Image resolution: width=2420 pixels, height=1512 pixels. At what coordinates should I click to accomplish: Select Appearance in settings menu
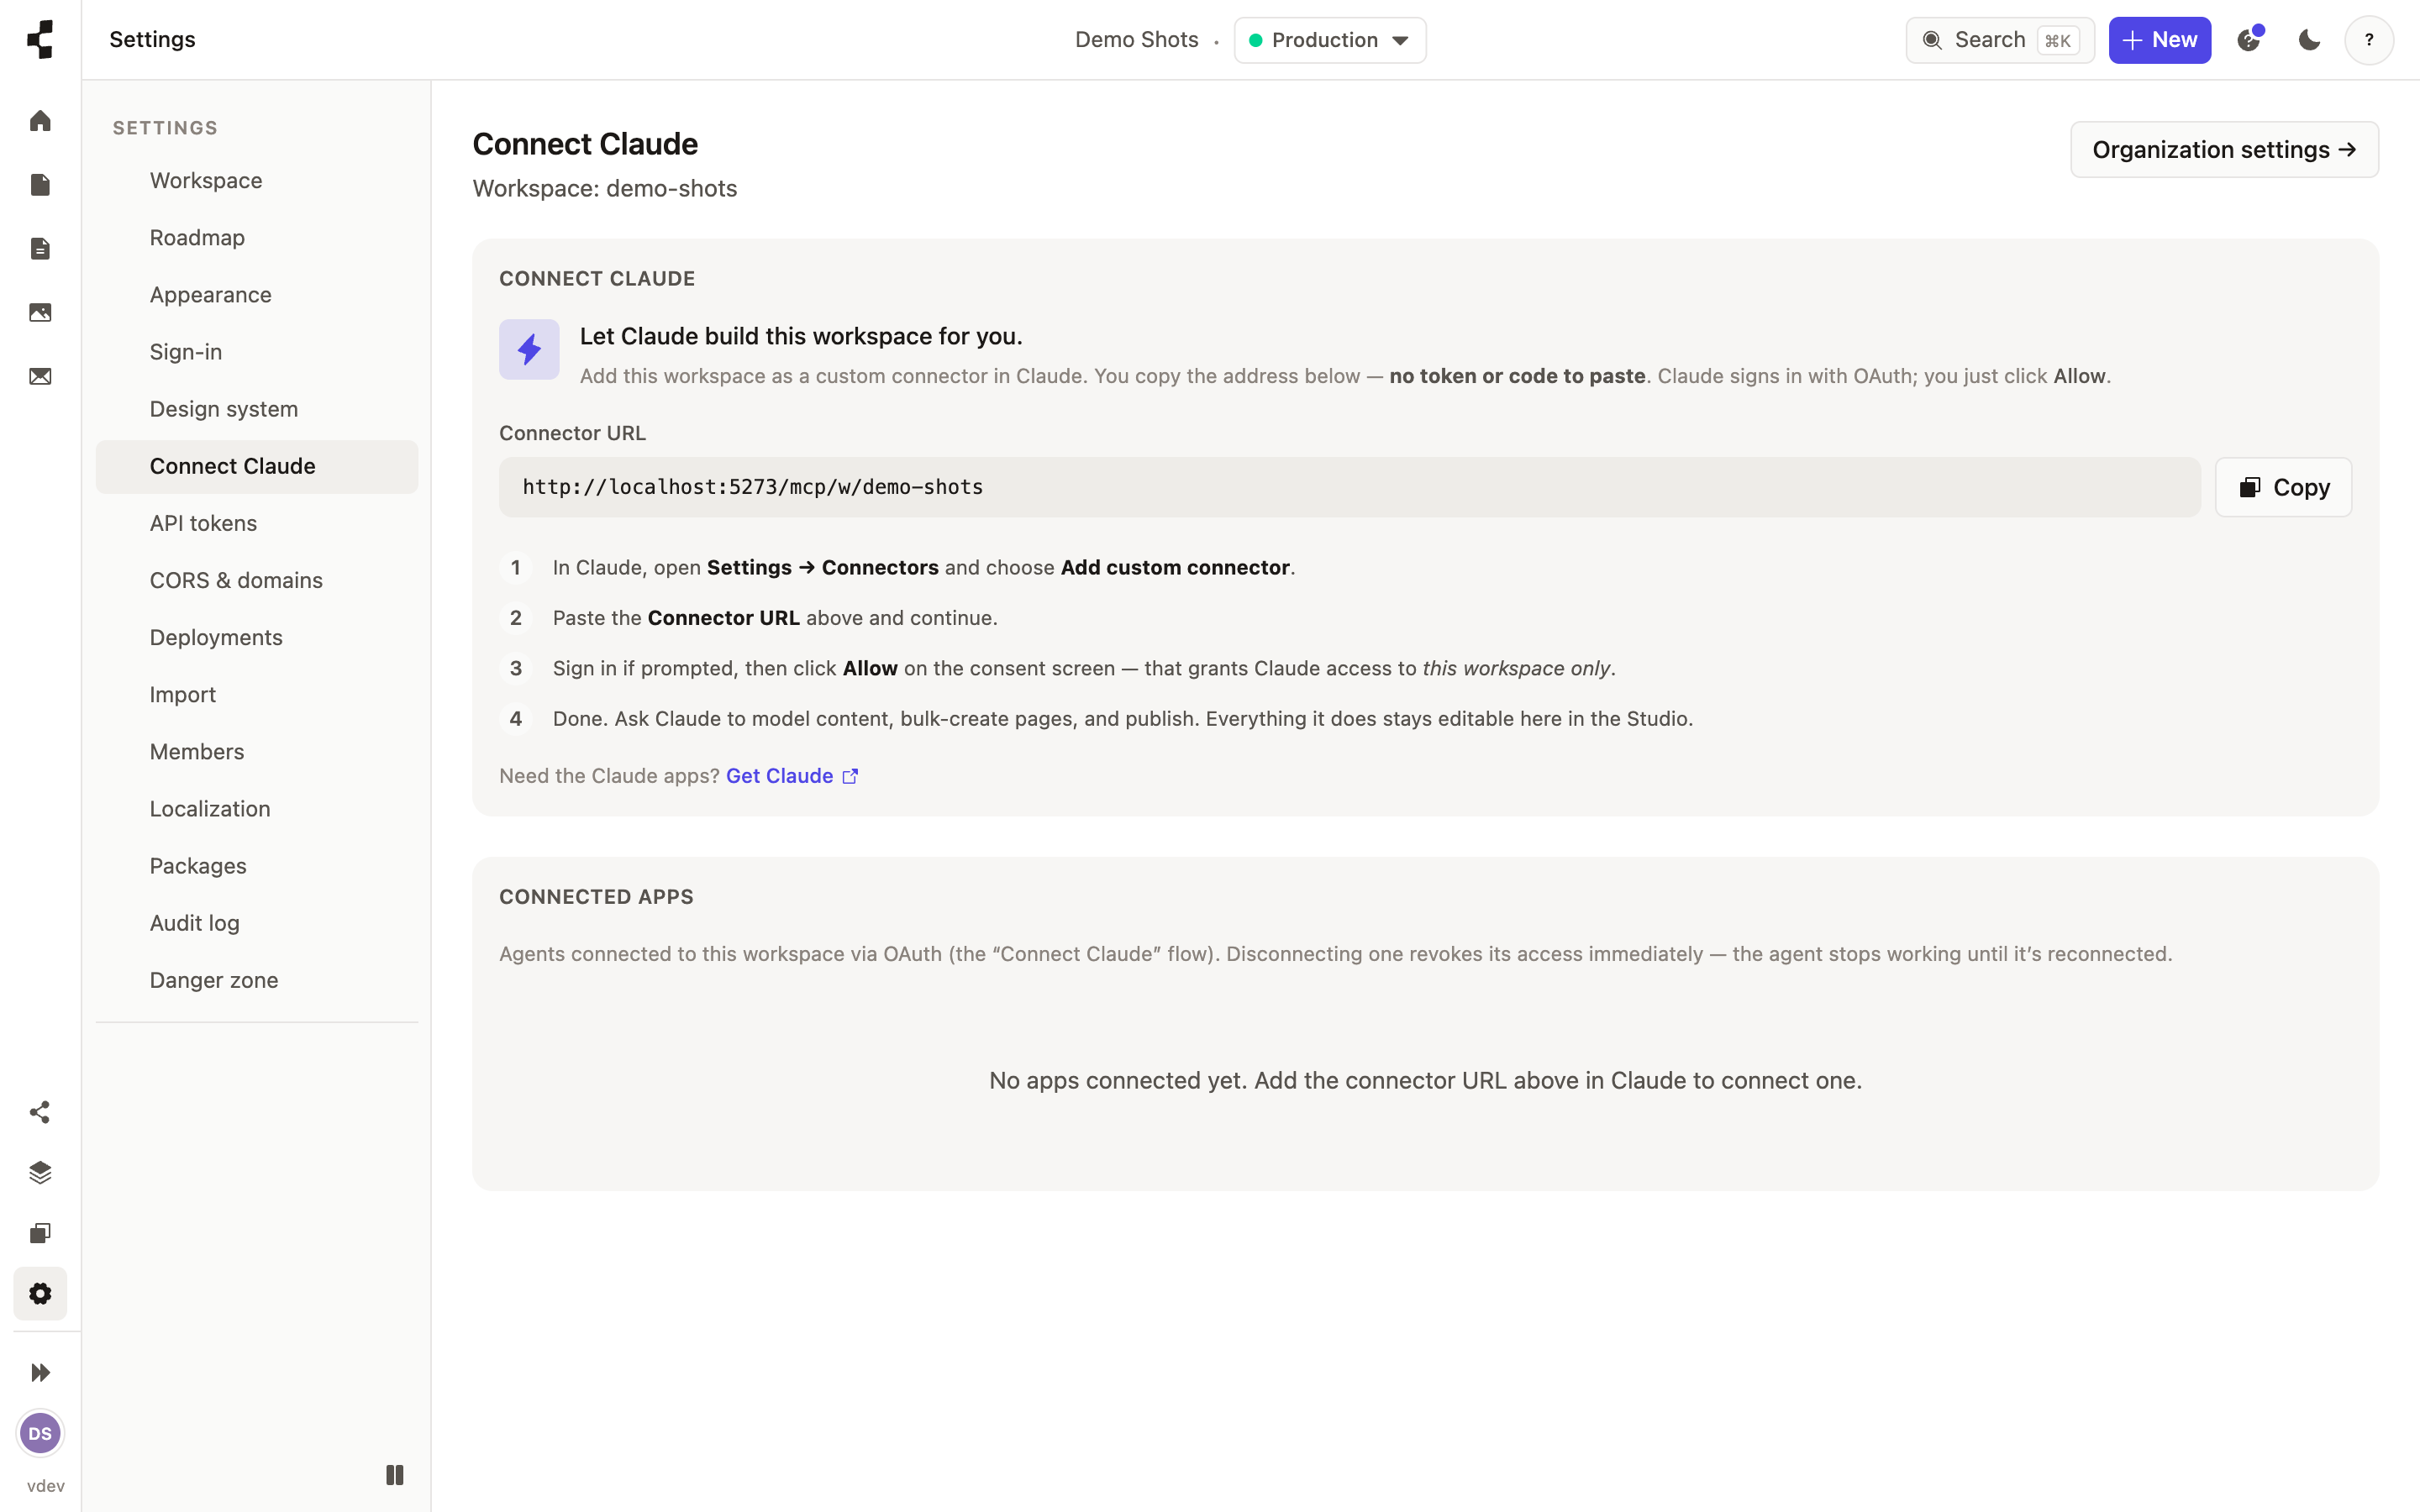point(257,295)
